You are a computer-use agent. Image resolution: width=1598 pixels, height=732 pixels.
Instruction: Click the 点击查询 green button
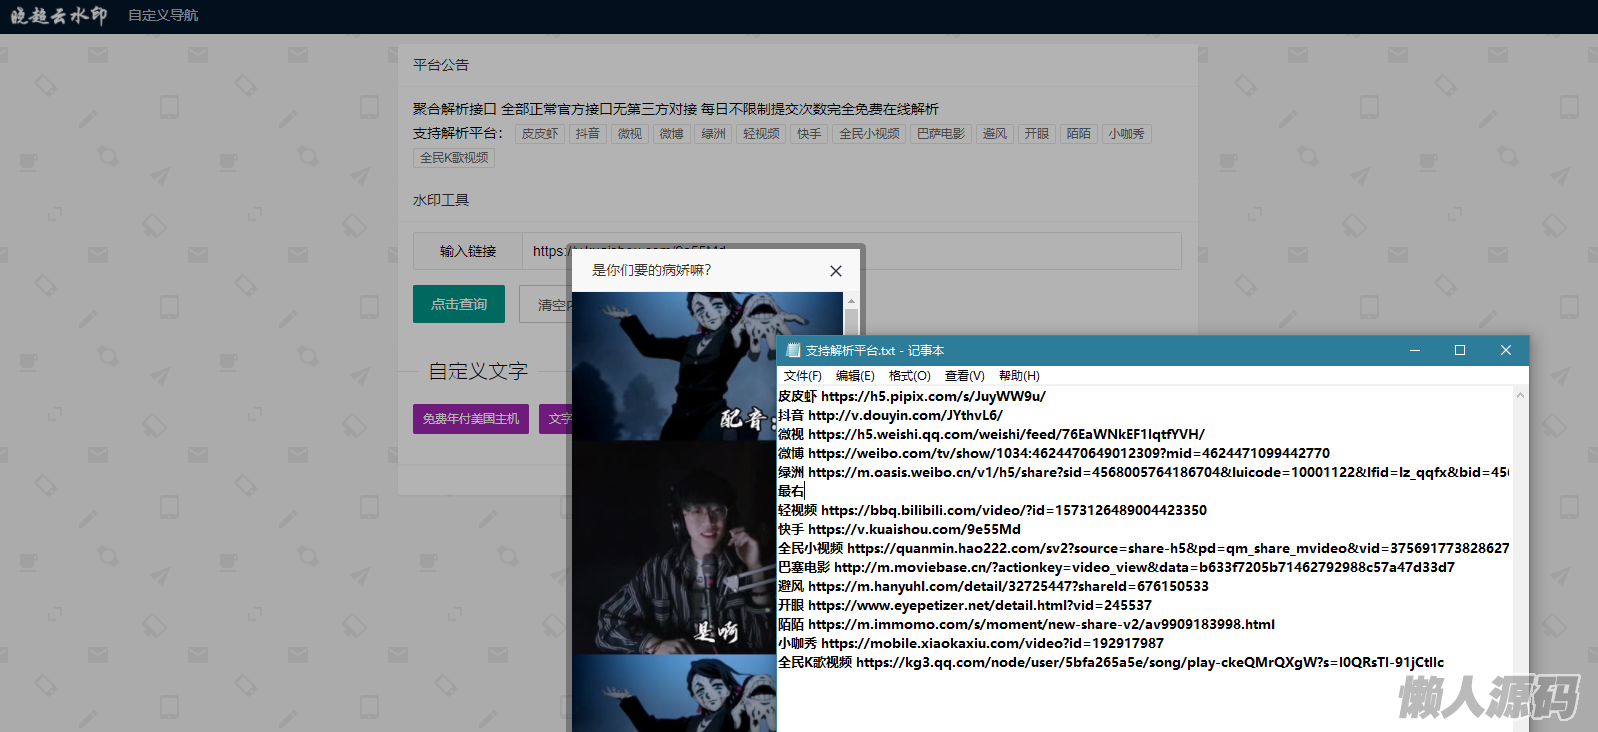pos(459,304)
